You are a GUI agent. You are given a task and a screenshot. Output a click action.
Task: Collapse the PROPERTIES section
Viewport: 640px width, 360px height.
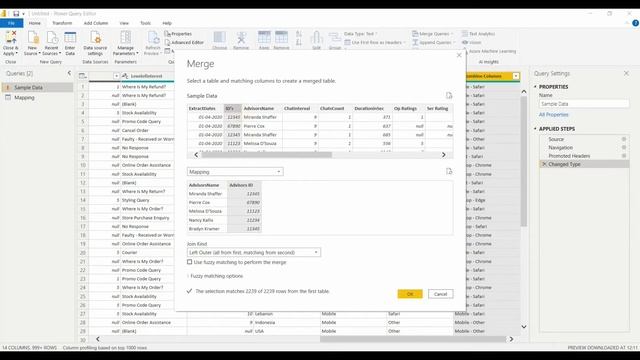[536, 87]
